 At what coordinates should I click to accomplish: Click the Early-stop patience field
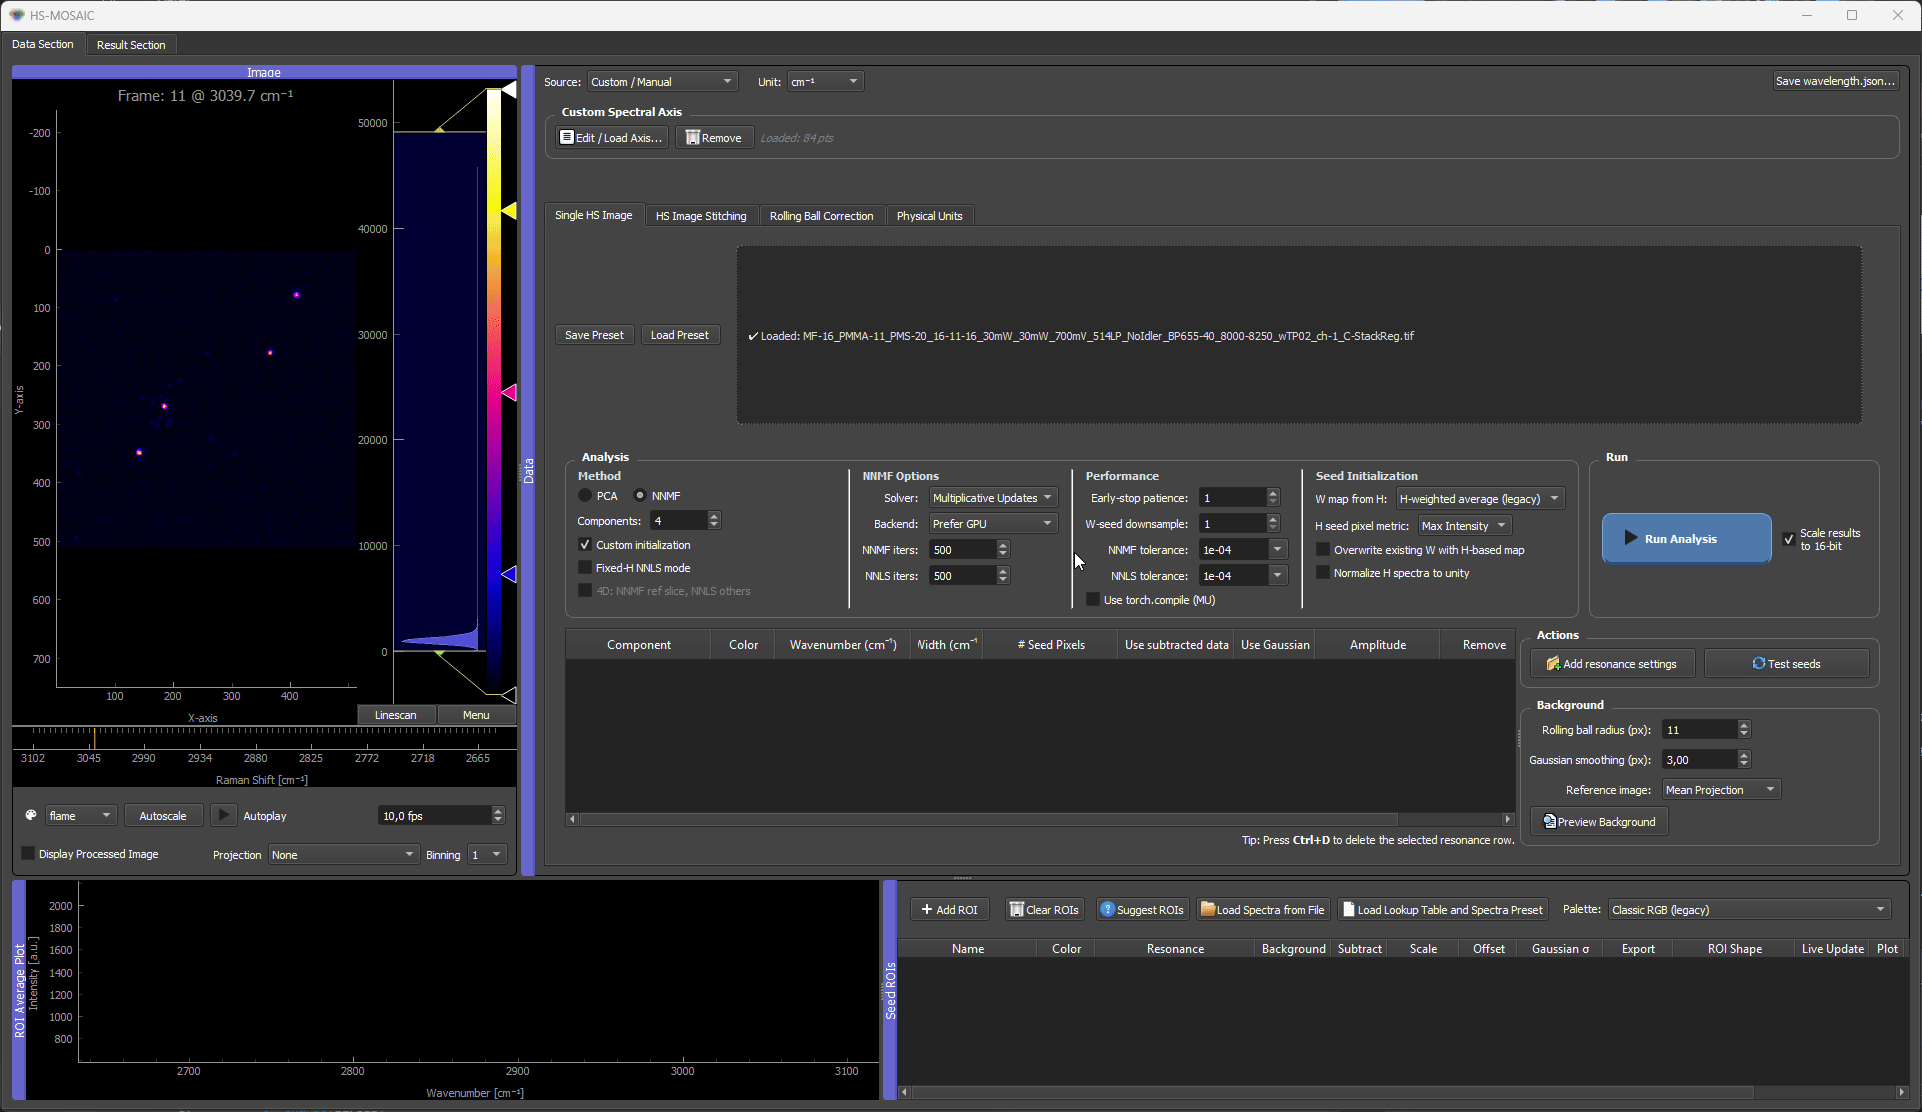[1233, 498]
